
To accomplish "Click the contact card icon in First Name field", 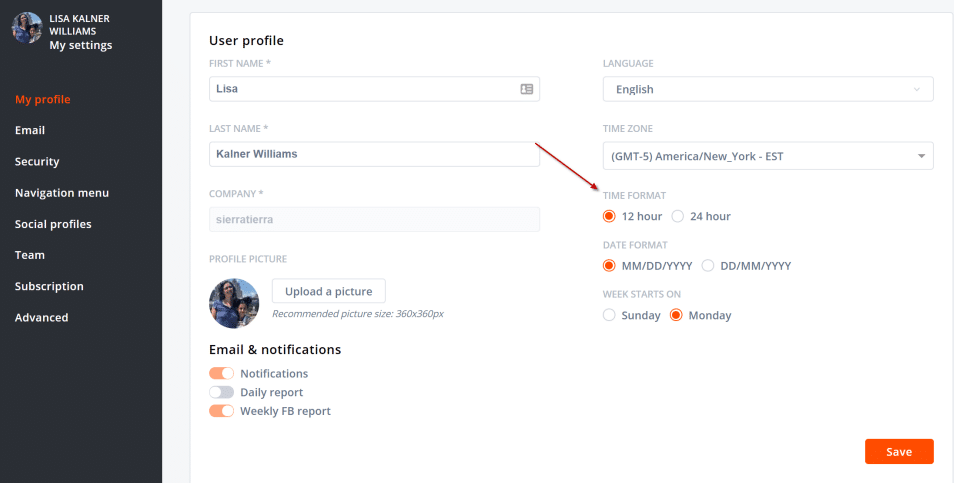I will click(x=527, y=89).
